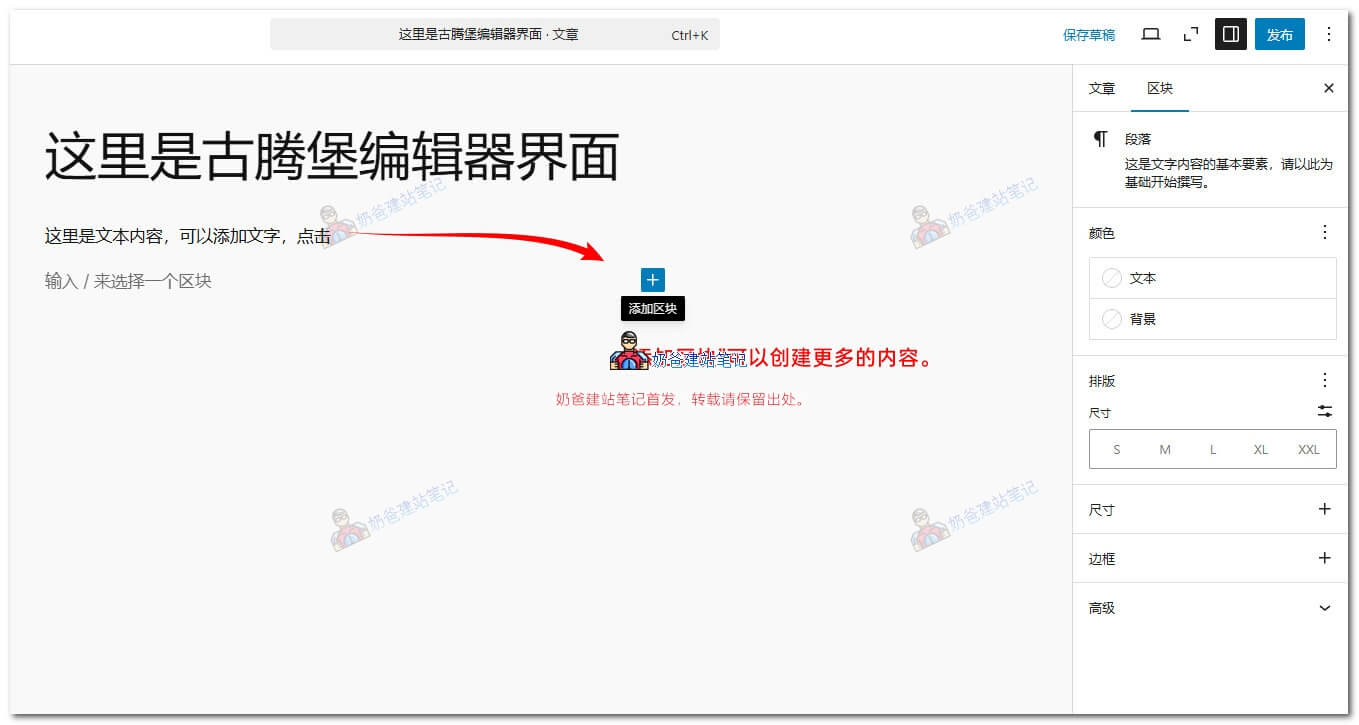Close the settings sidebar with X

1328,88
